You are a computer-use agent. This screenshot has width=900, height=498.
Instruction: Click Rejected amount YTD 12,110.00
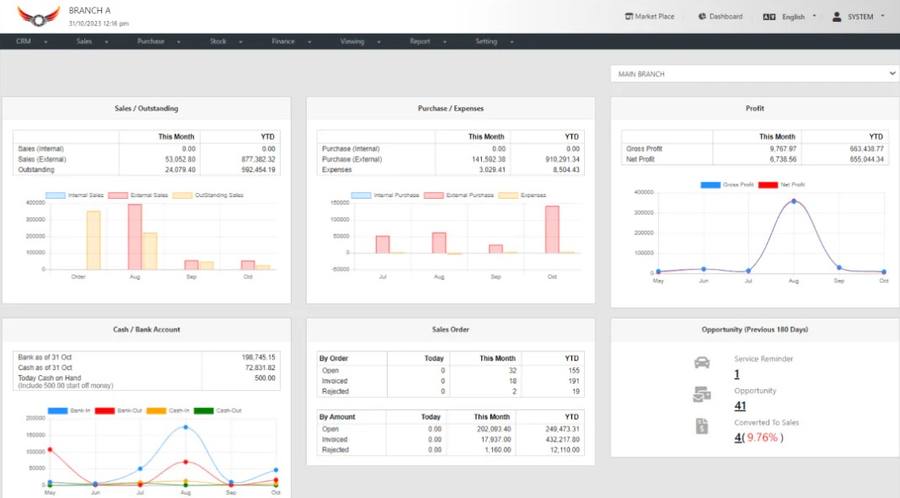coord(565,450)
